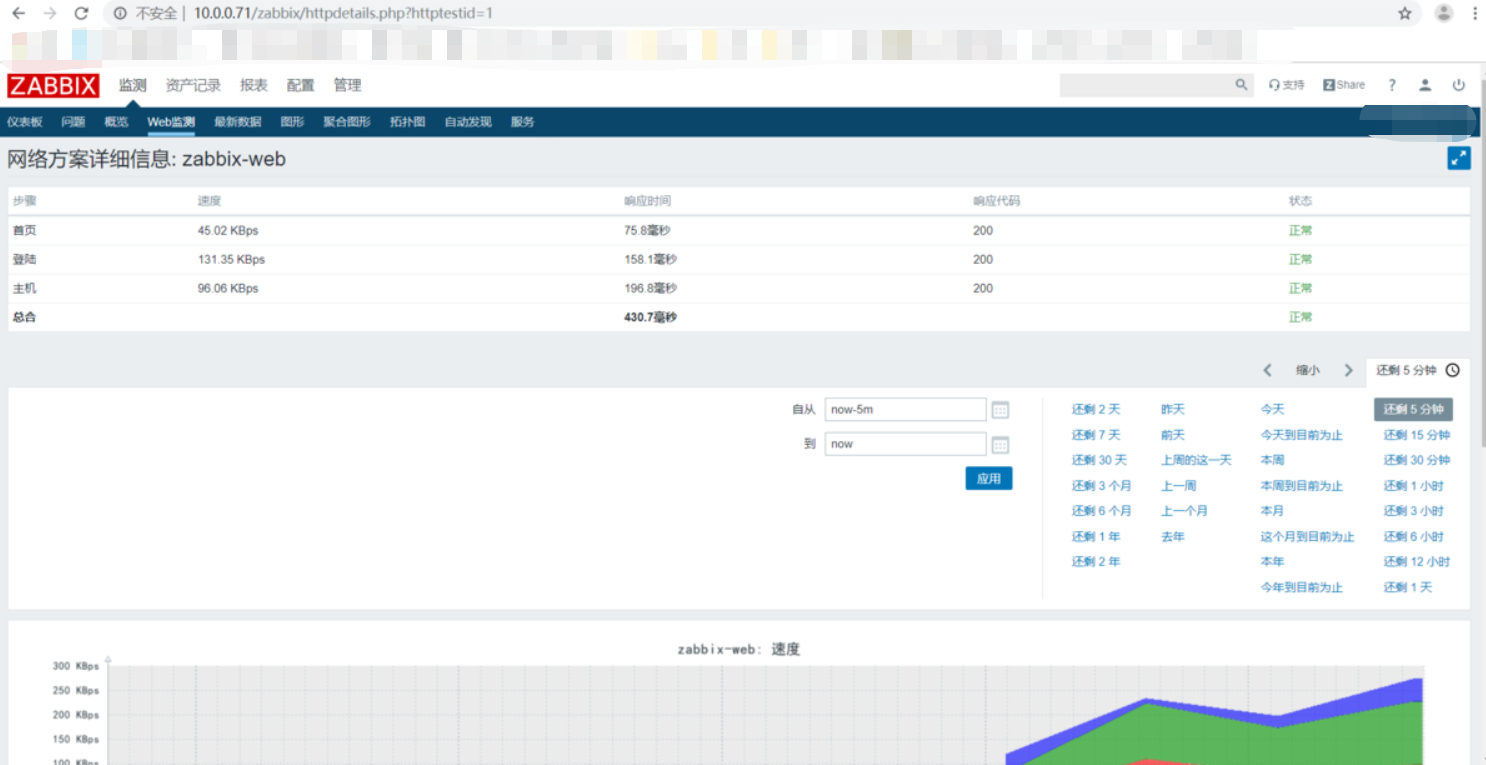Select 还剩 1 天 time range
The height and width of the screenshot is (765, 1486).
1408,587
